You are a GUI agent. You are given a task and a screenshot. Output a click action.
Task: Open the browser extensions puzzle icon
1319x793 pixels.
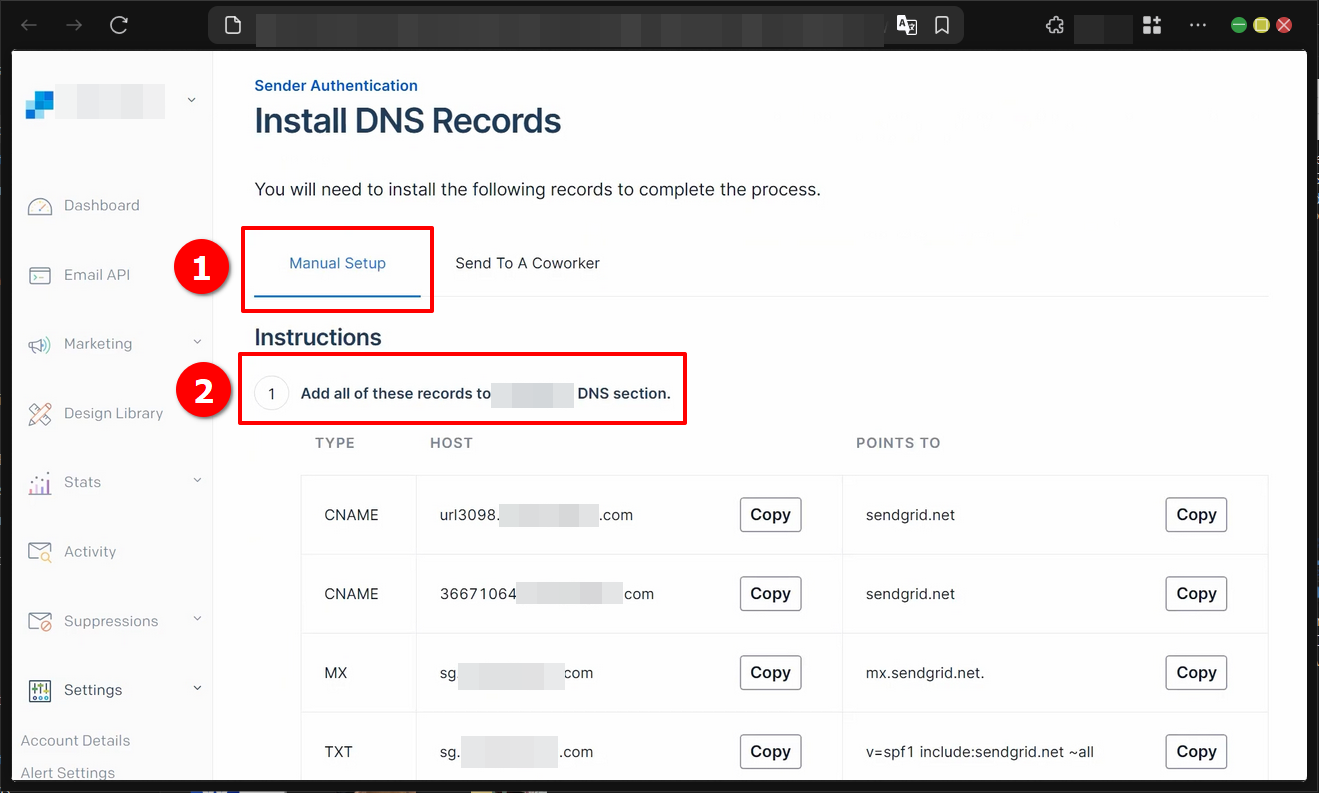[x=1054, y=25]
